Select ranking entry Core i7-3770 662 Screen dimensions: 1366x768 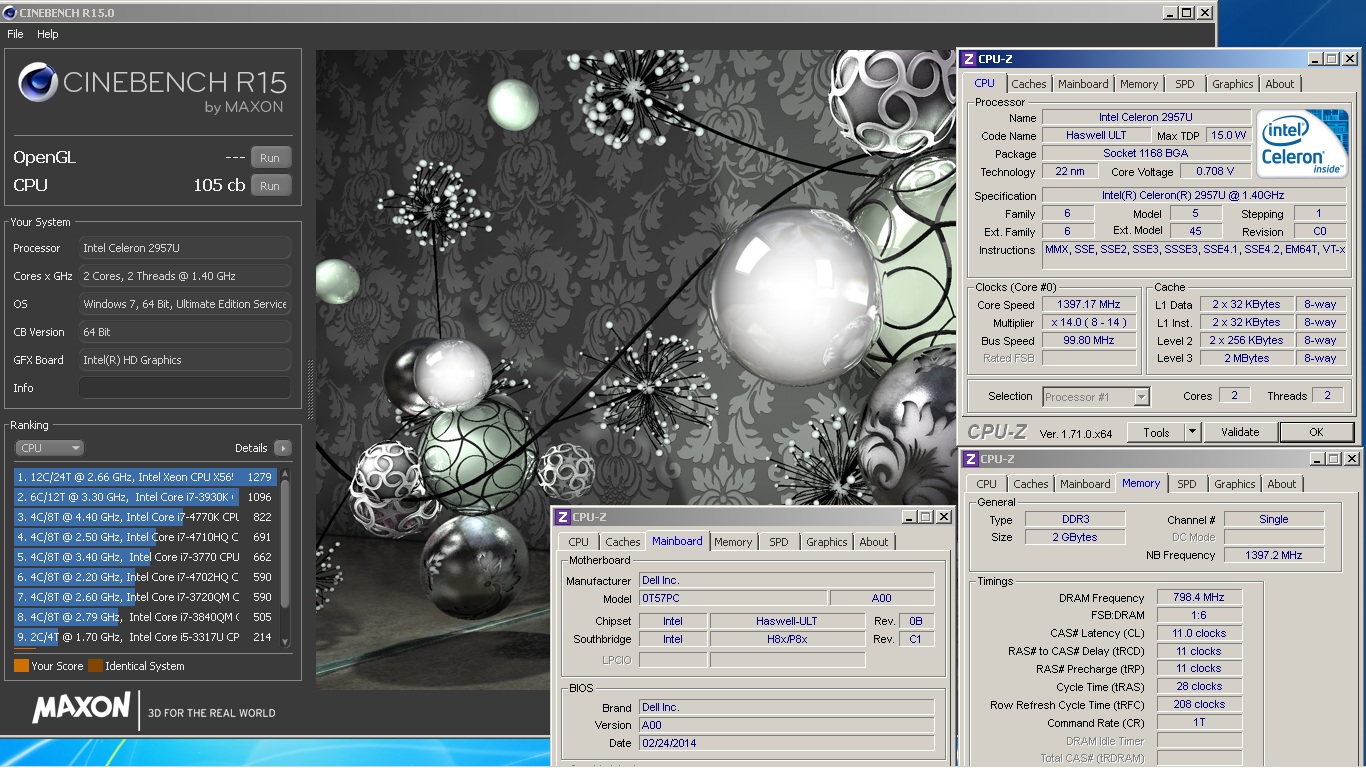pos(145,557)
